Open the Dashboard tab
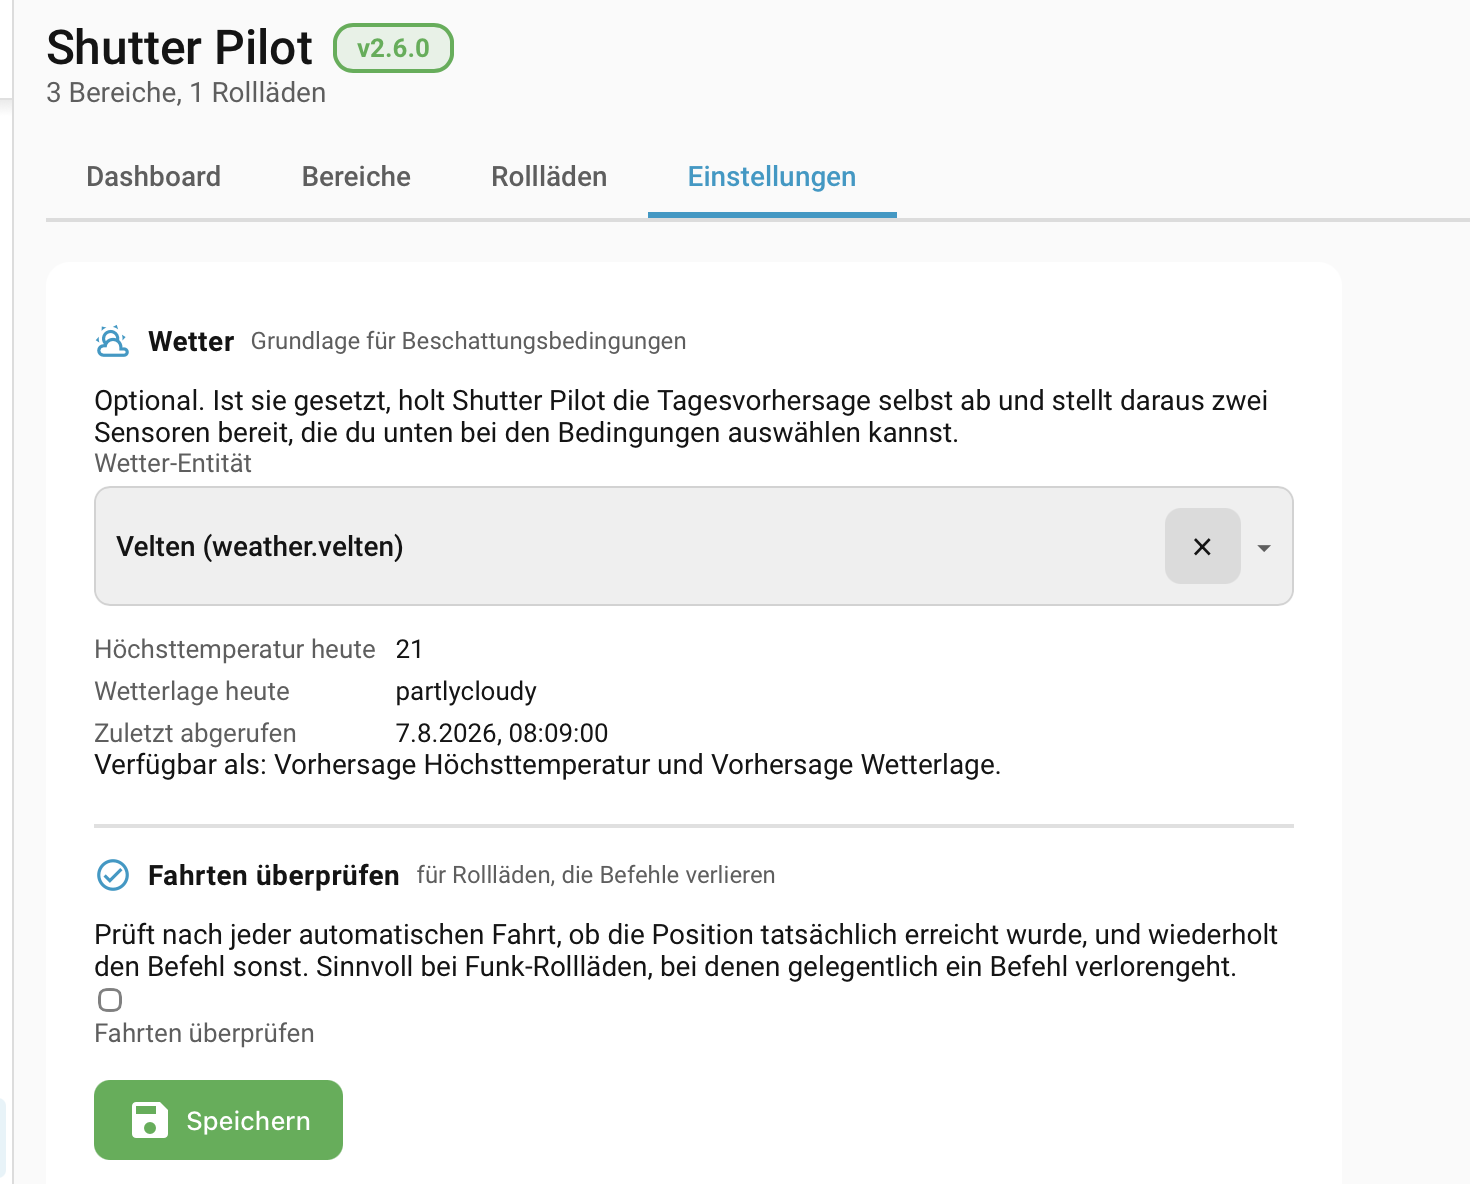The image size is (1470, 1184). click(x=154, y=177)
